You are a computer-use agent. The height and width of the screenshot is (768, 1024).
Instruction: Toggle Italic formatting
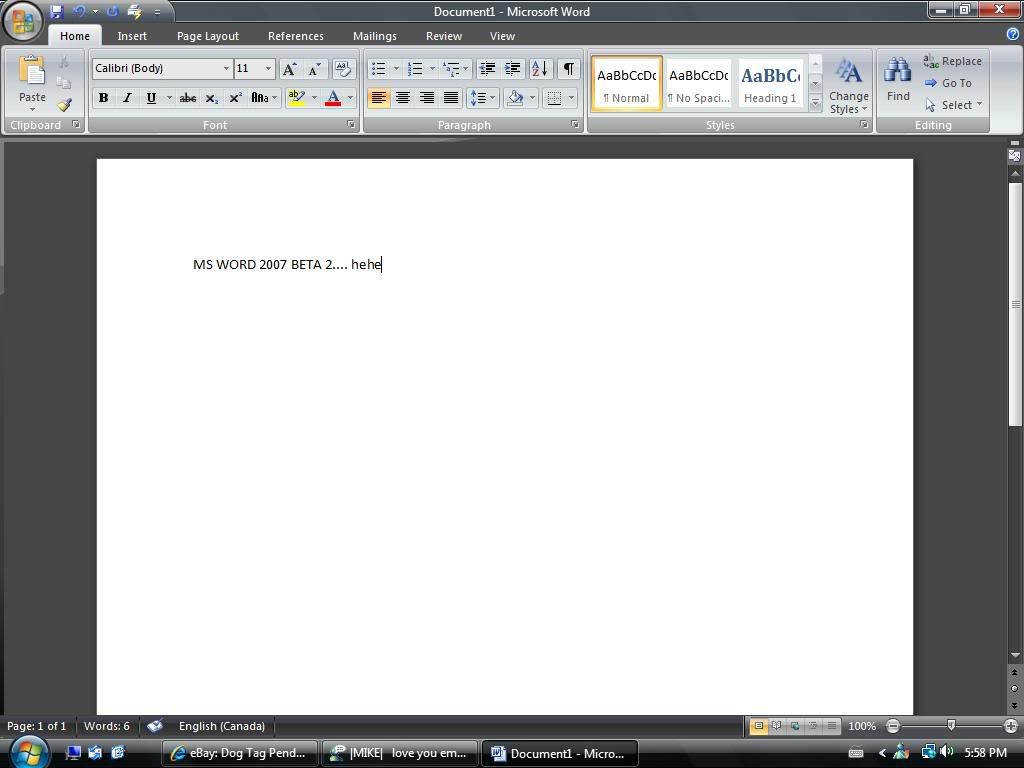click(127, 98)
